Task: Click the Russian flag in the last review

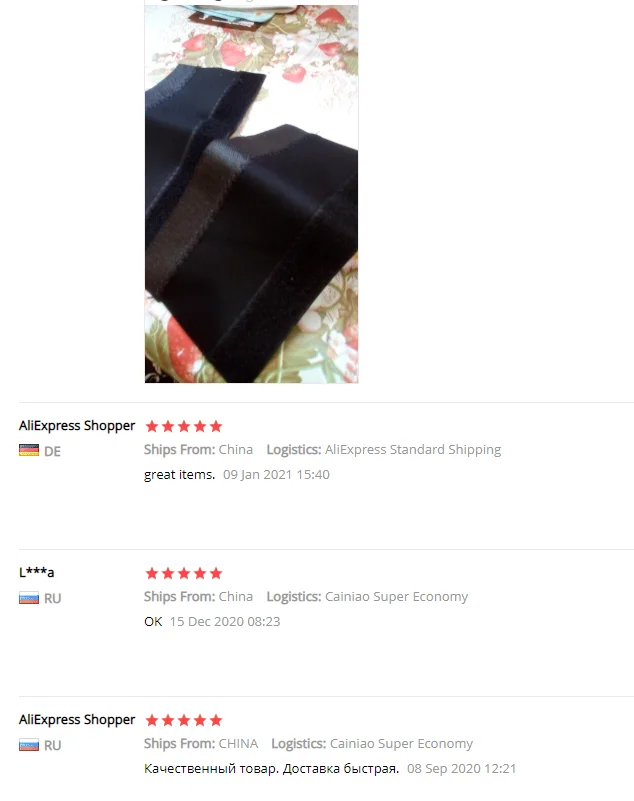Action: point(29,745)
